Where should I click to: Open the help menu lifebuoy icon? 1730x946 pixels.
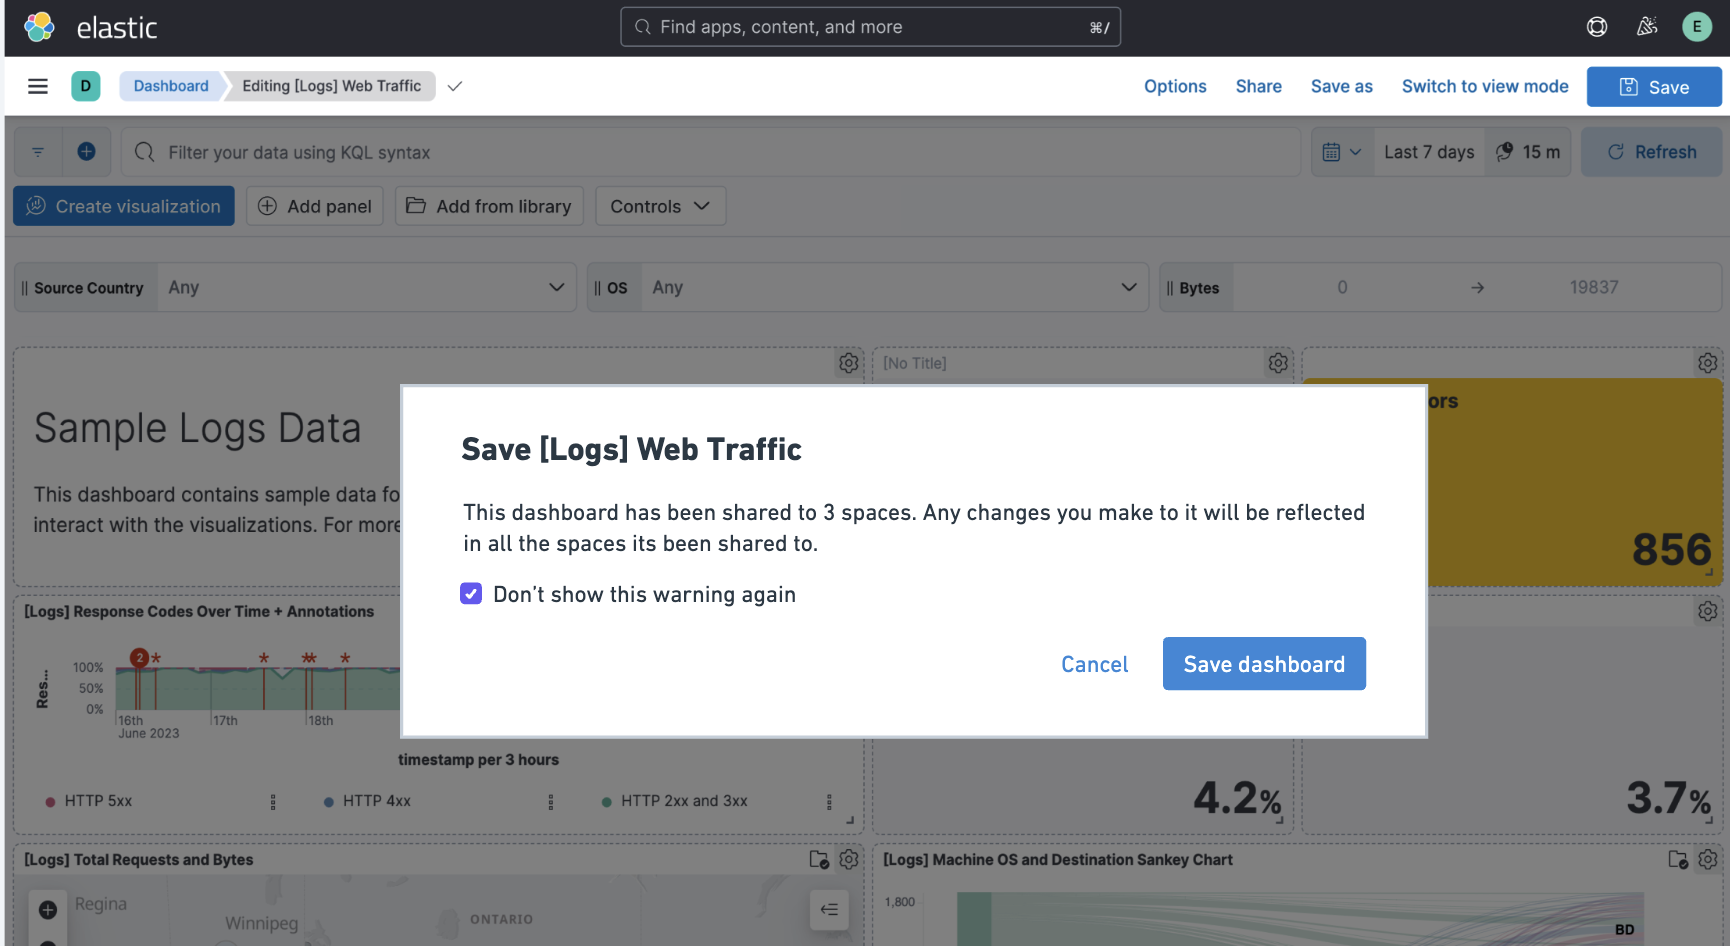(1597, 27)
